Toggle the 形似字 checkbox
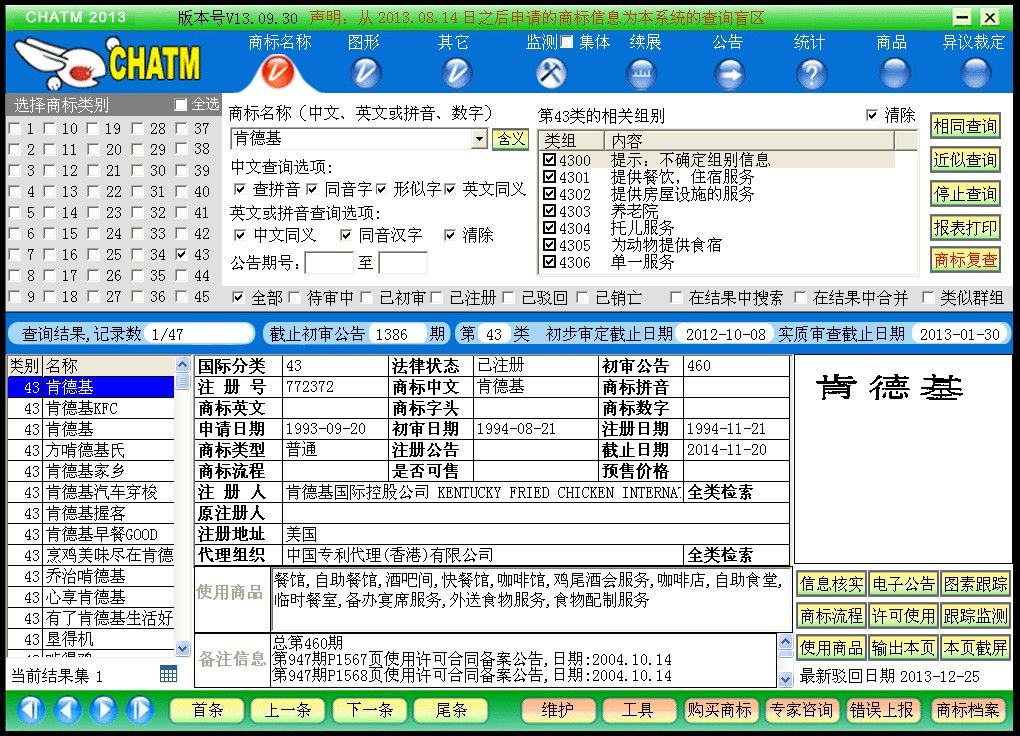Image resolution: width=1020 pixels, height=736 pixels. (x=381, y=189)
